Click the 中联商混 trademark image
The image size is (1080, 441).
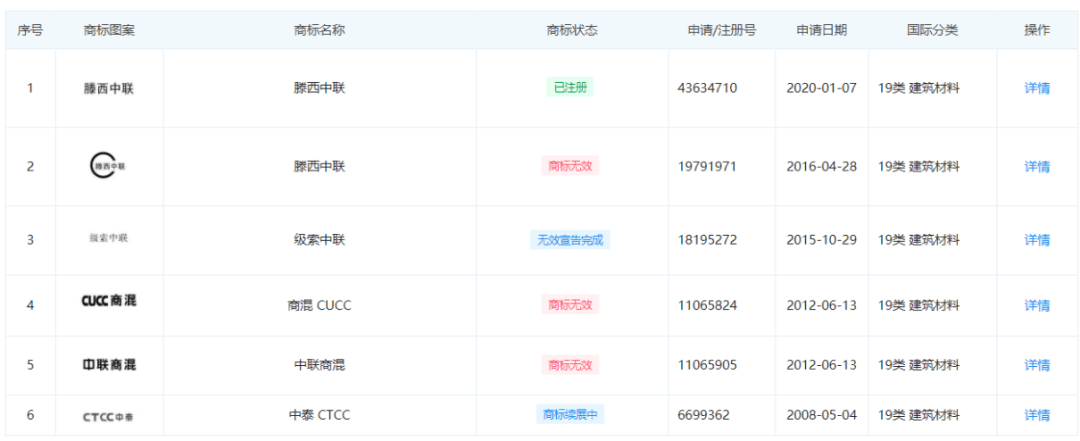[108, 365]
